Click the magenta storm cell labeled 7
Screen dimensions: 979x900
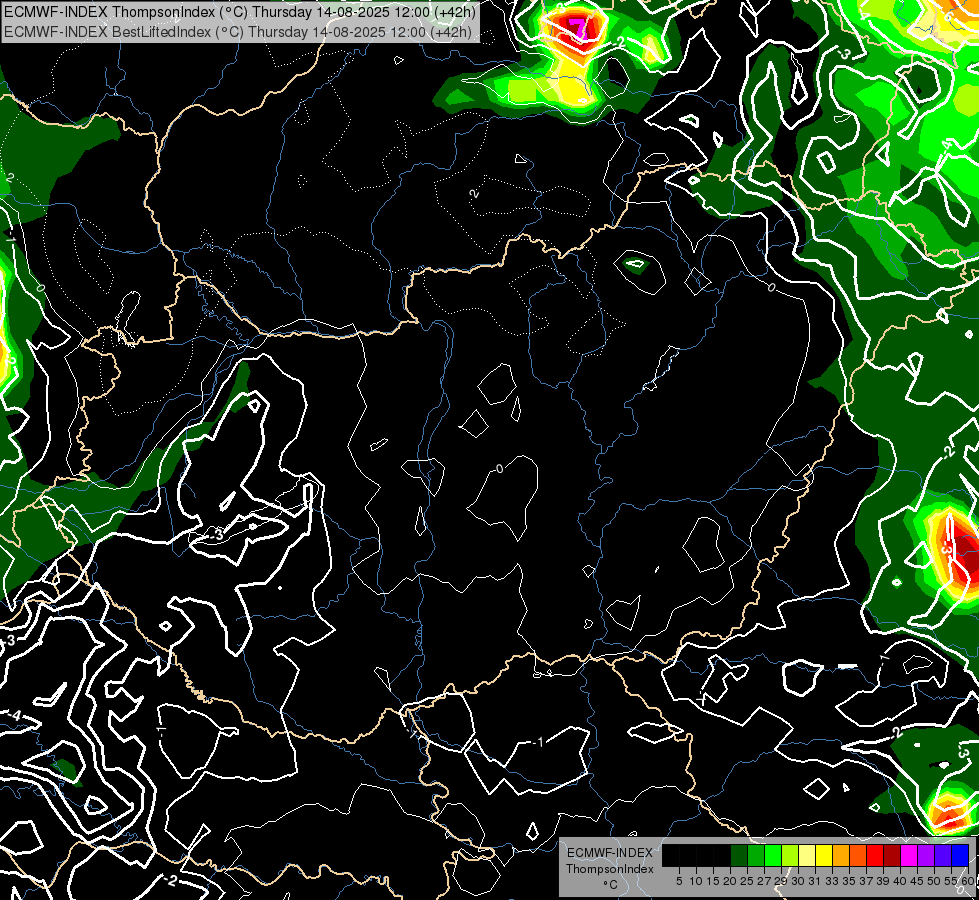tap(578, 28)
